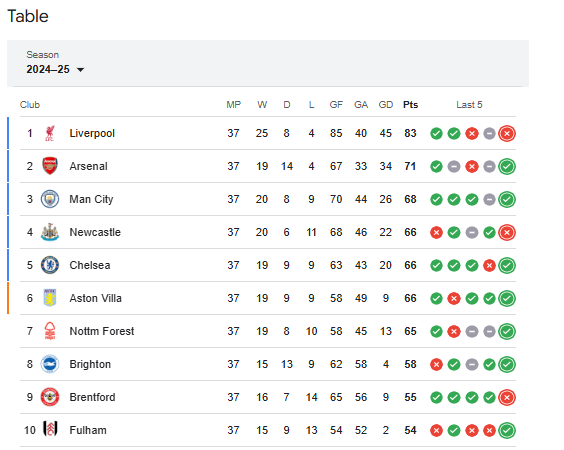Click the Brentford club crest
This screenshot has width=564, height=450.
pyautogui.click(x=50, y=397)
